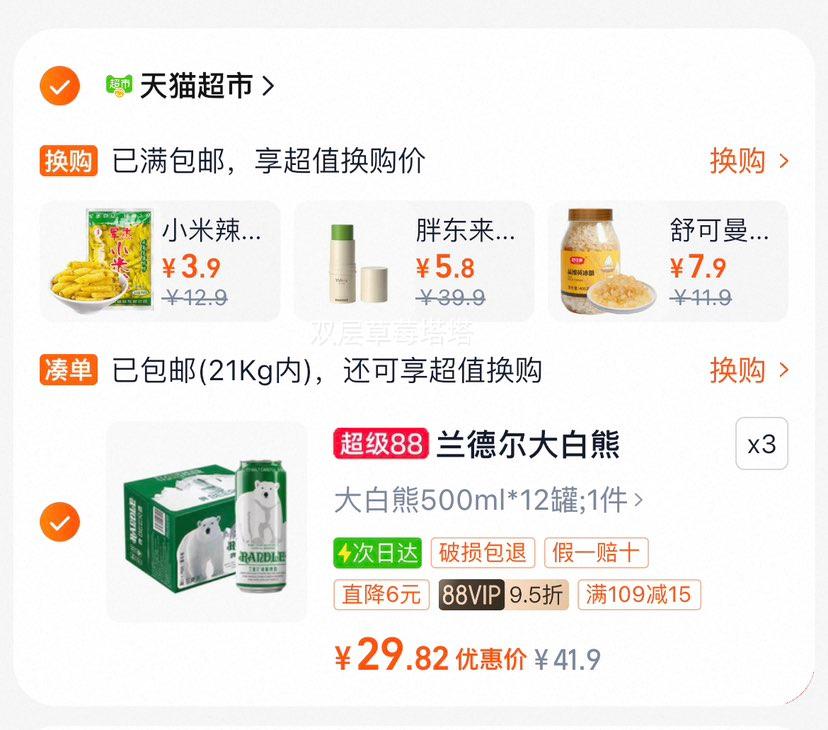Click the red 超级88 badge
This screenshot has height=730, width=828.
pyautogui.click(x=381, y=444)
